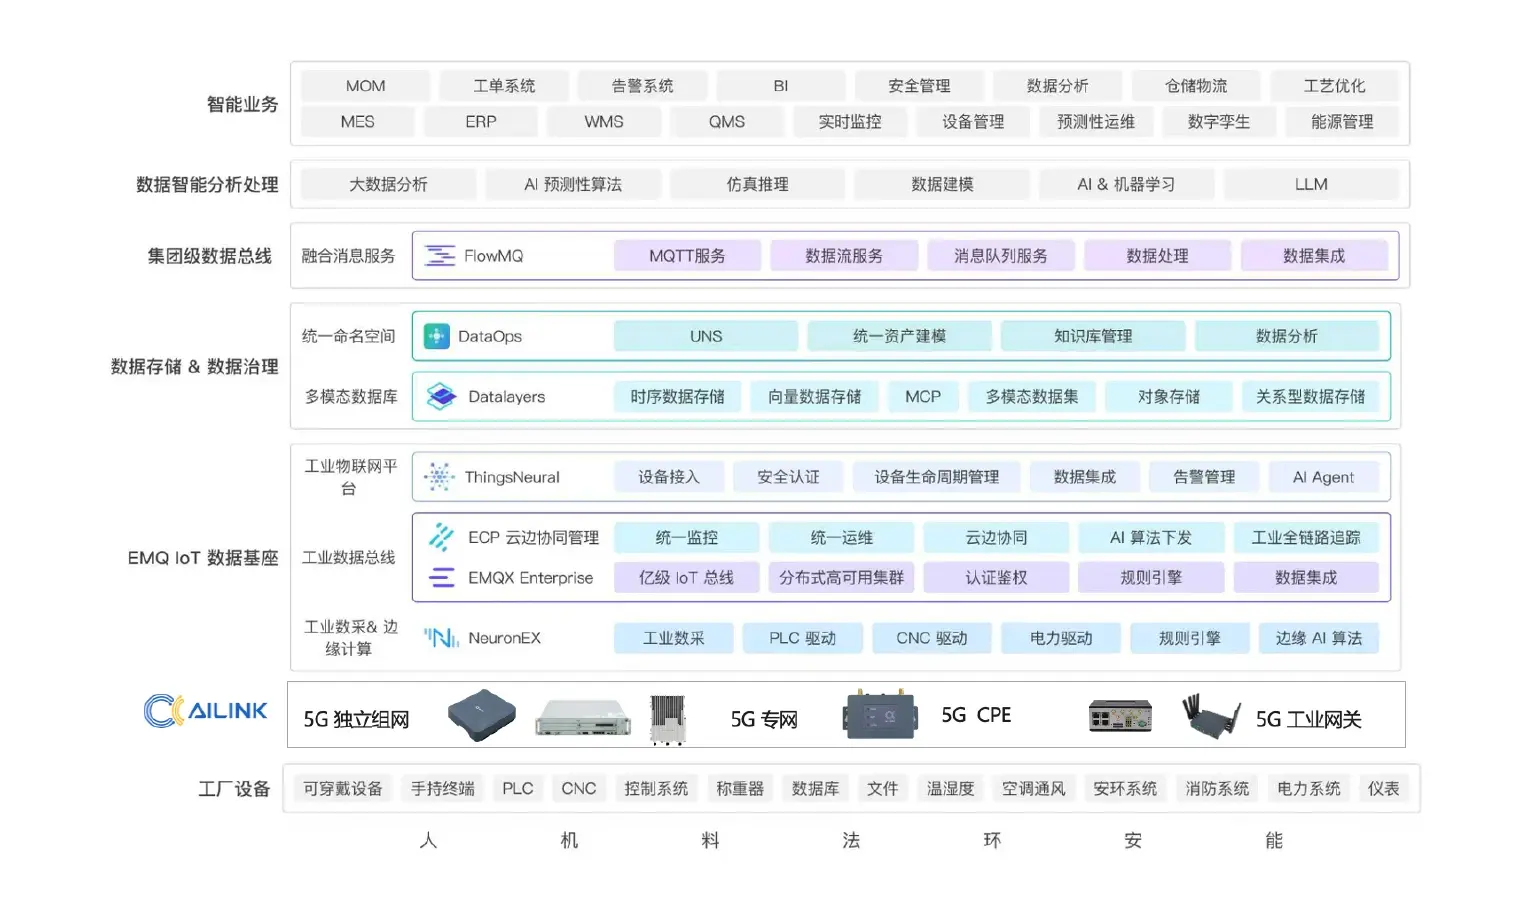The height and width of the screenshot is (903, 1536).
Task: Select the 5G CPE device image
Action: pyautogui.click(x=880, y=715)
